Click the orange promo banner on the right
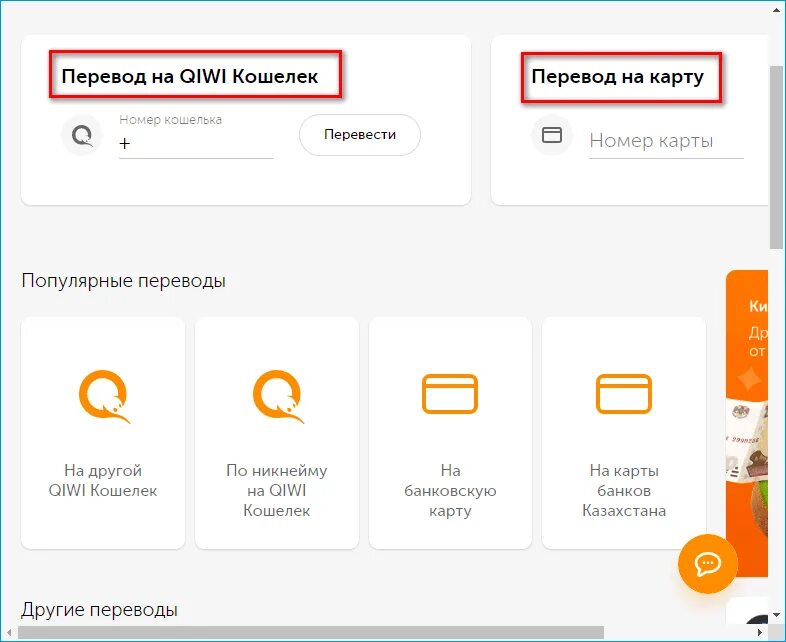Screen dimensions: 786x642 tap(747, 421)
